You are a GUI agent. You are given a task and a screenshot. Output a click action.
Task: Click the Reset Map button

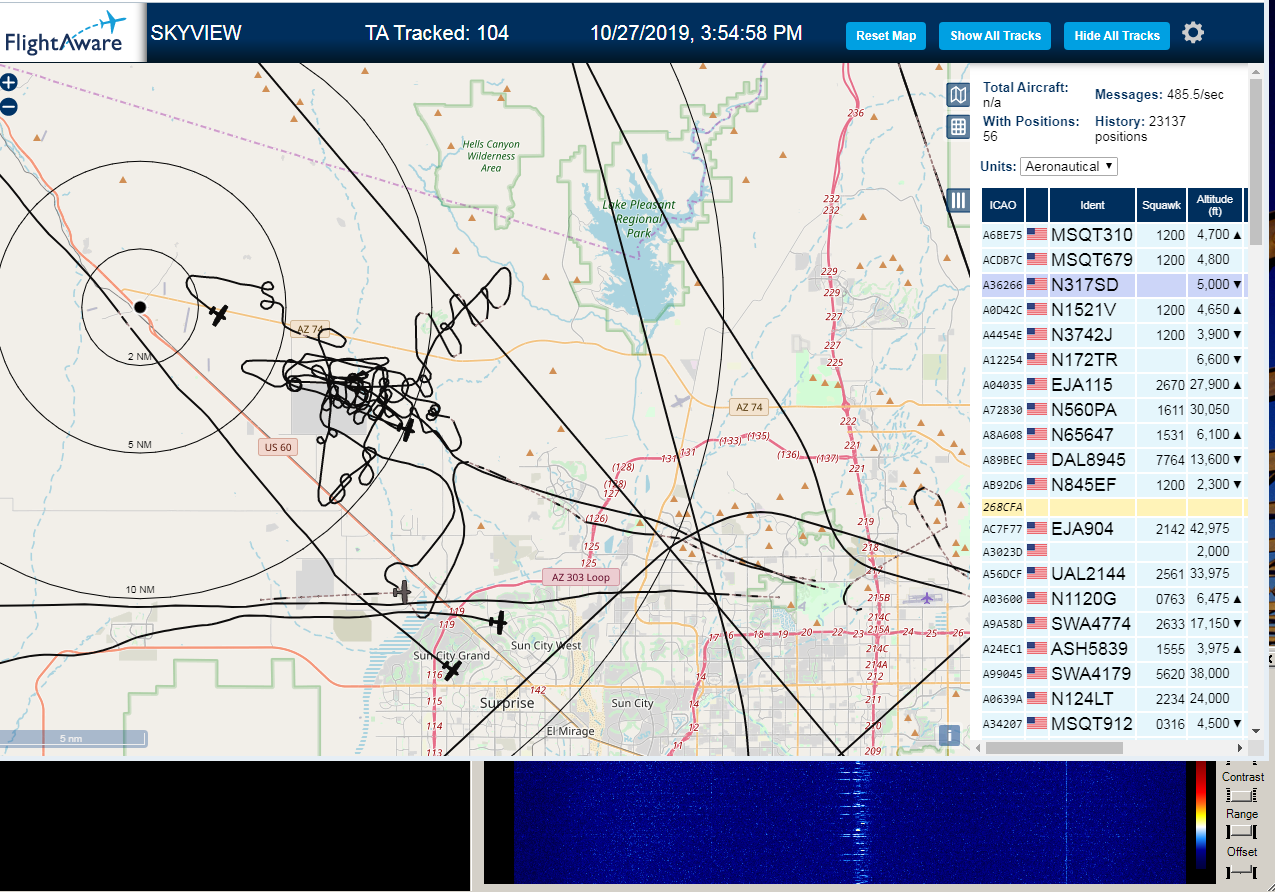tap(886, 36)
